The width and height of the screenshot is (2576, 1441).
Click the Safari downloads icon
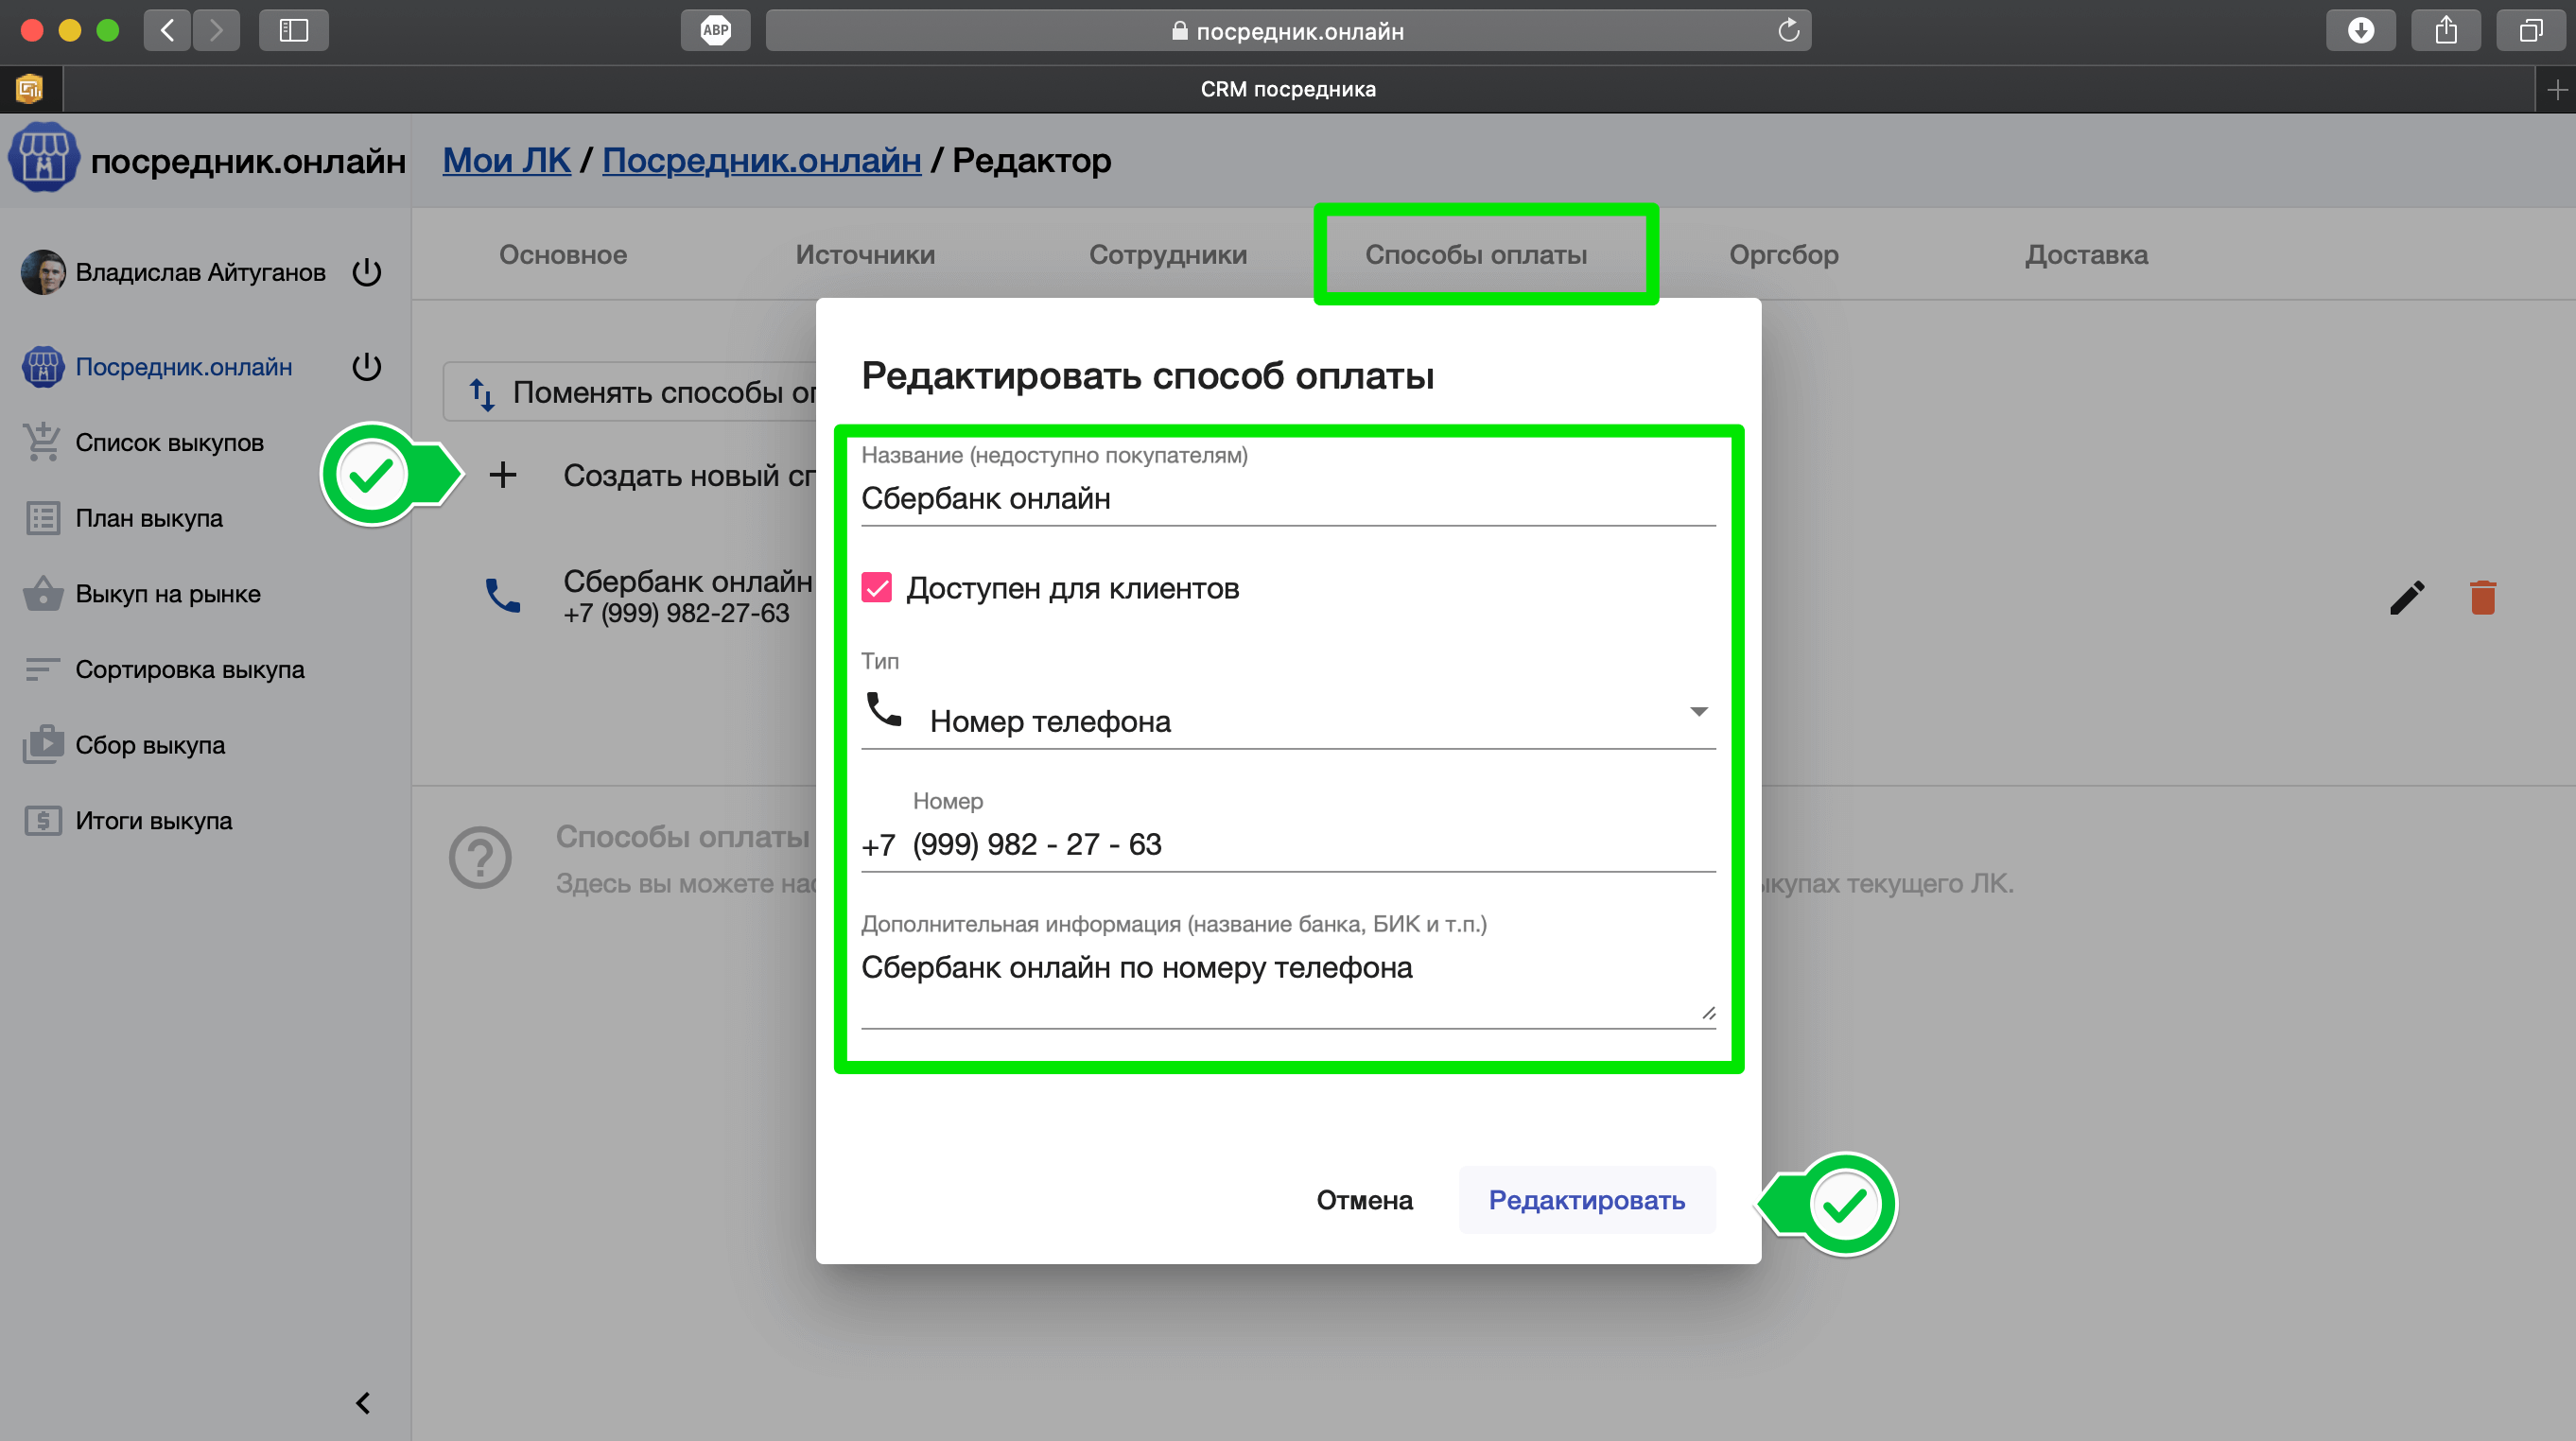tap(2360, 30)
